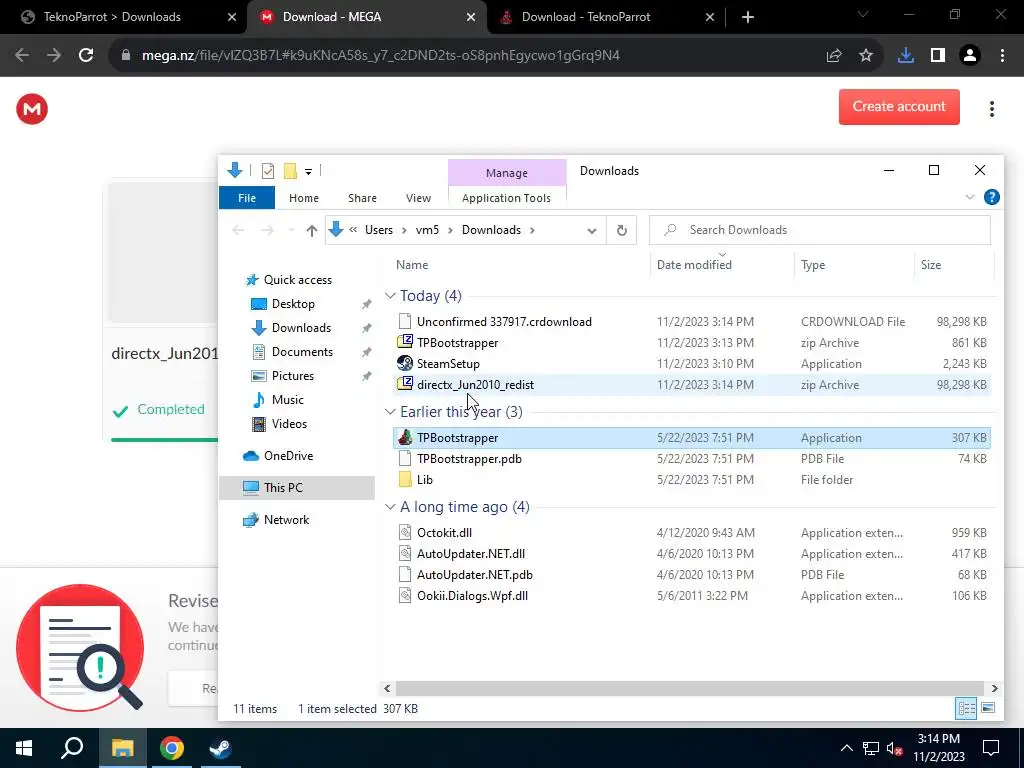
Task: Open Chrome from taskbar
Action: coord(172,748)
